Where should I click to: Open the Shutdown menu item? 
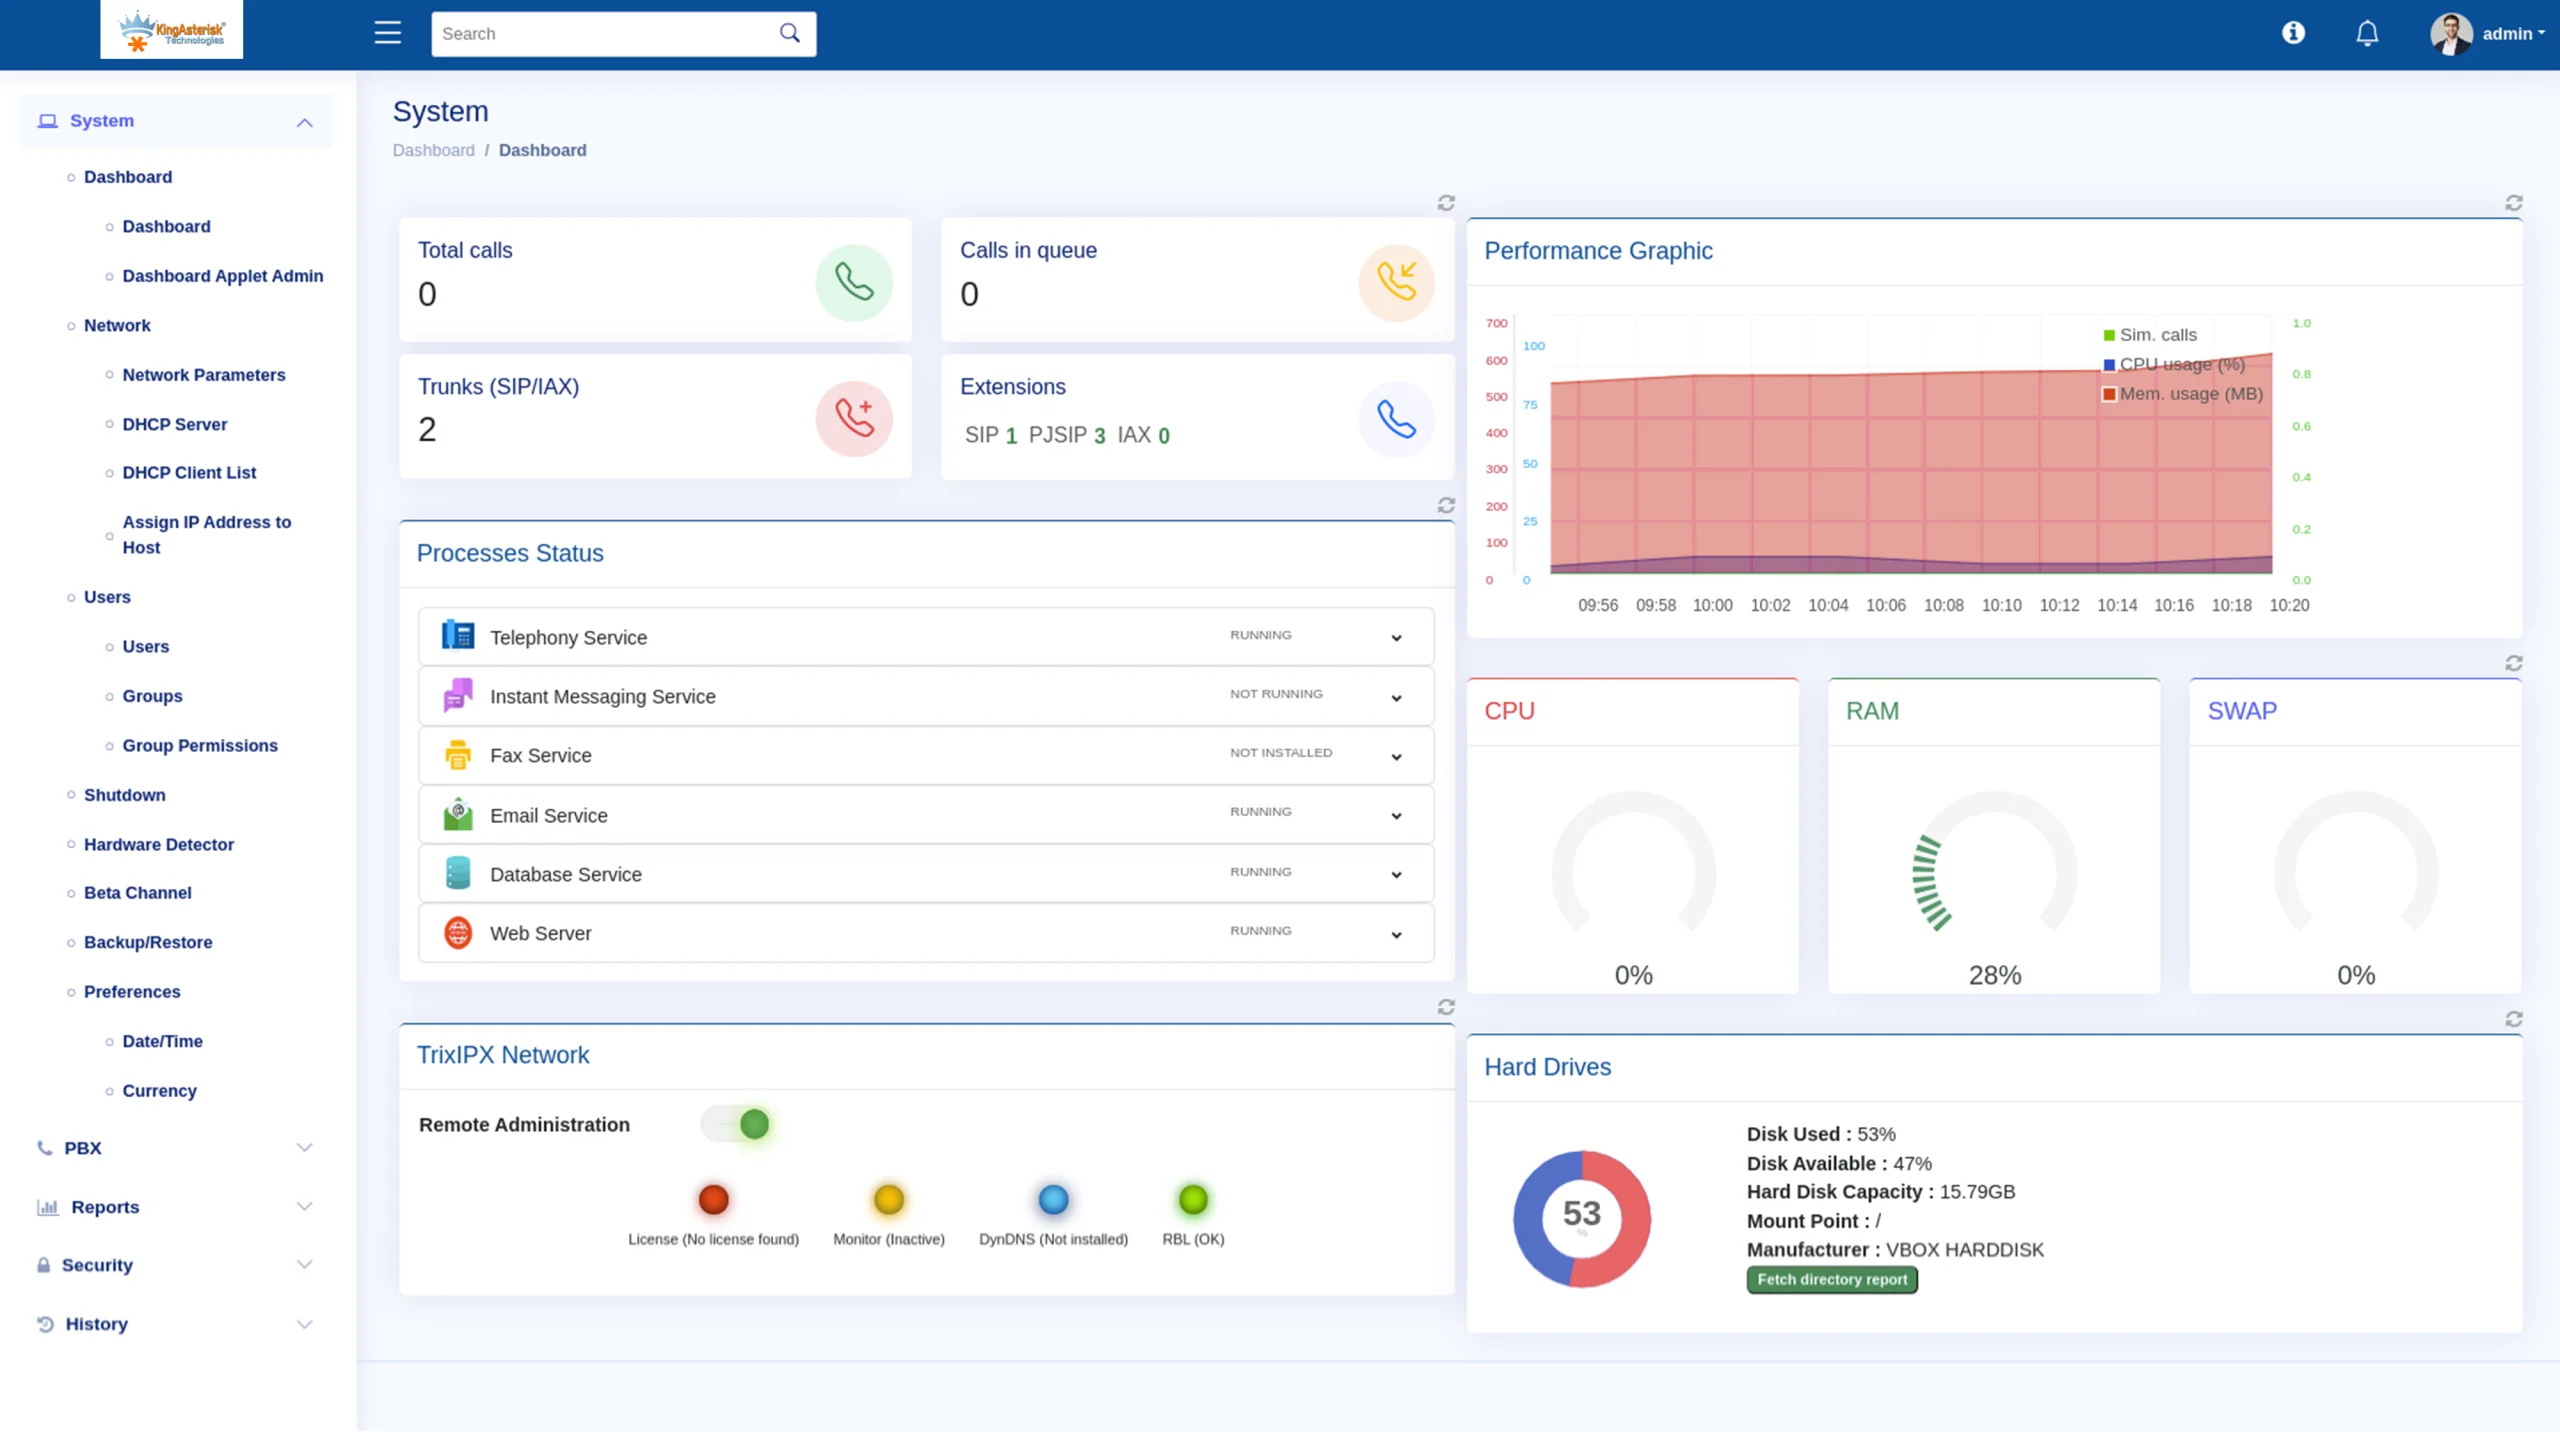coord(125,795)
